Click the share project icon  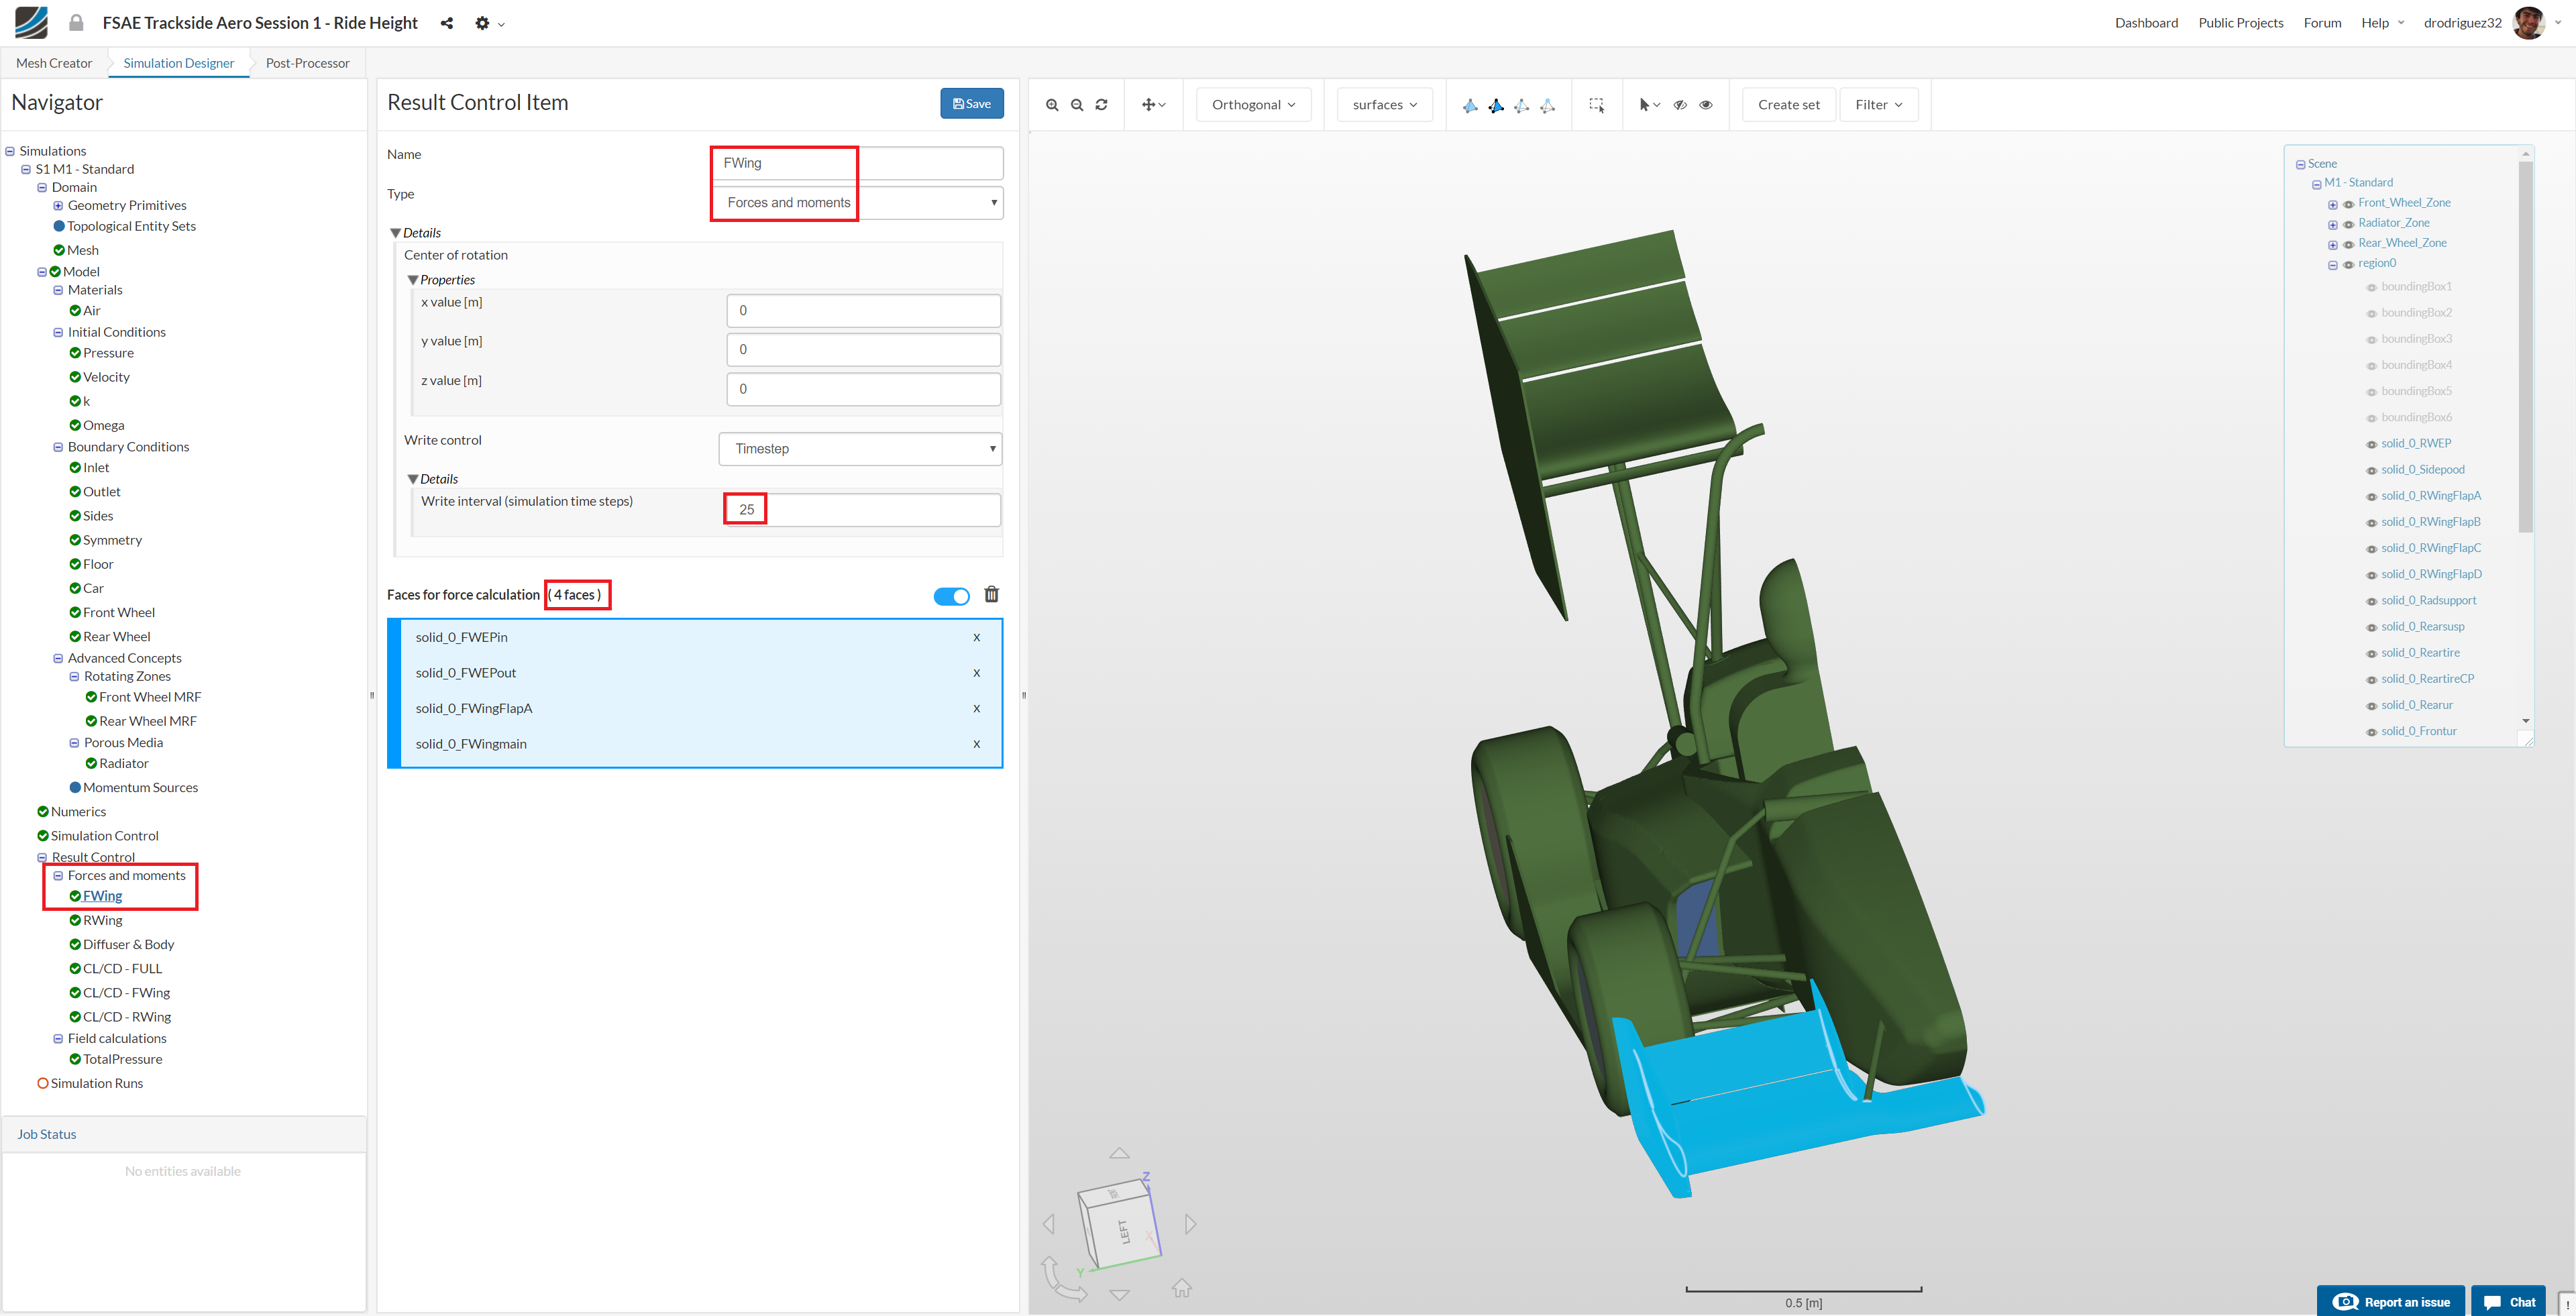pyautogui.click(x=447, y=23)
